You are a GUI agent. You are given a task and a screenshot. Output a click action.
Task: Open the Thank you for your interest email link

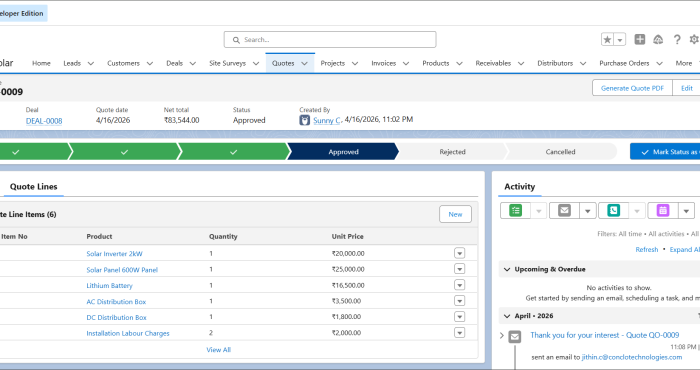tap(604, 335)
